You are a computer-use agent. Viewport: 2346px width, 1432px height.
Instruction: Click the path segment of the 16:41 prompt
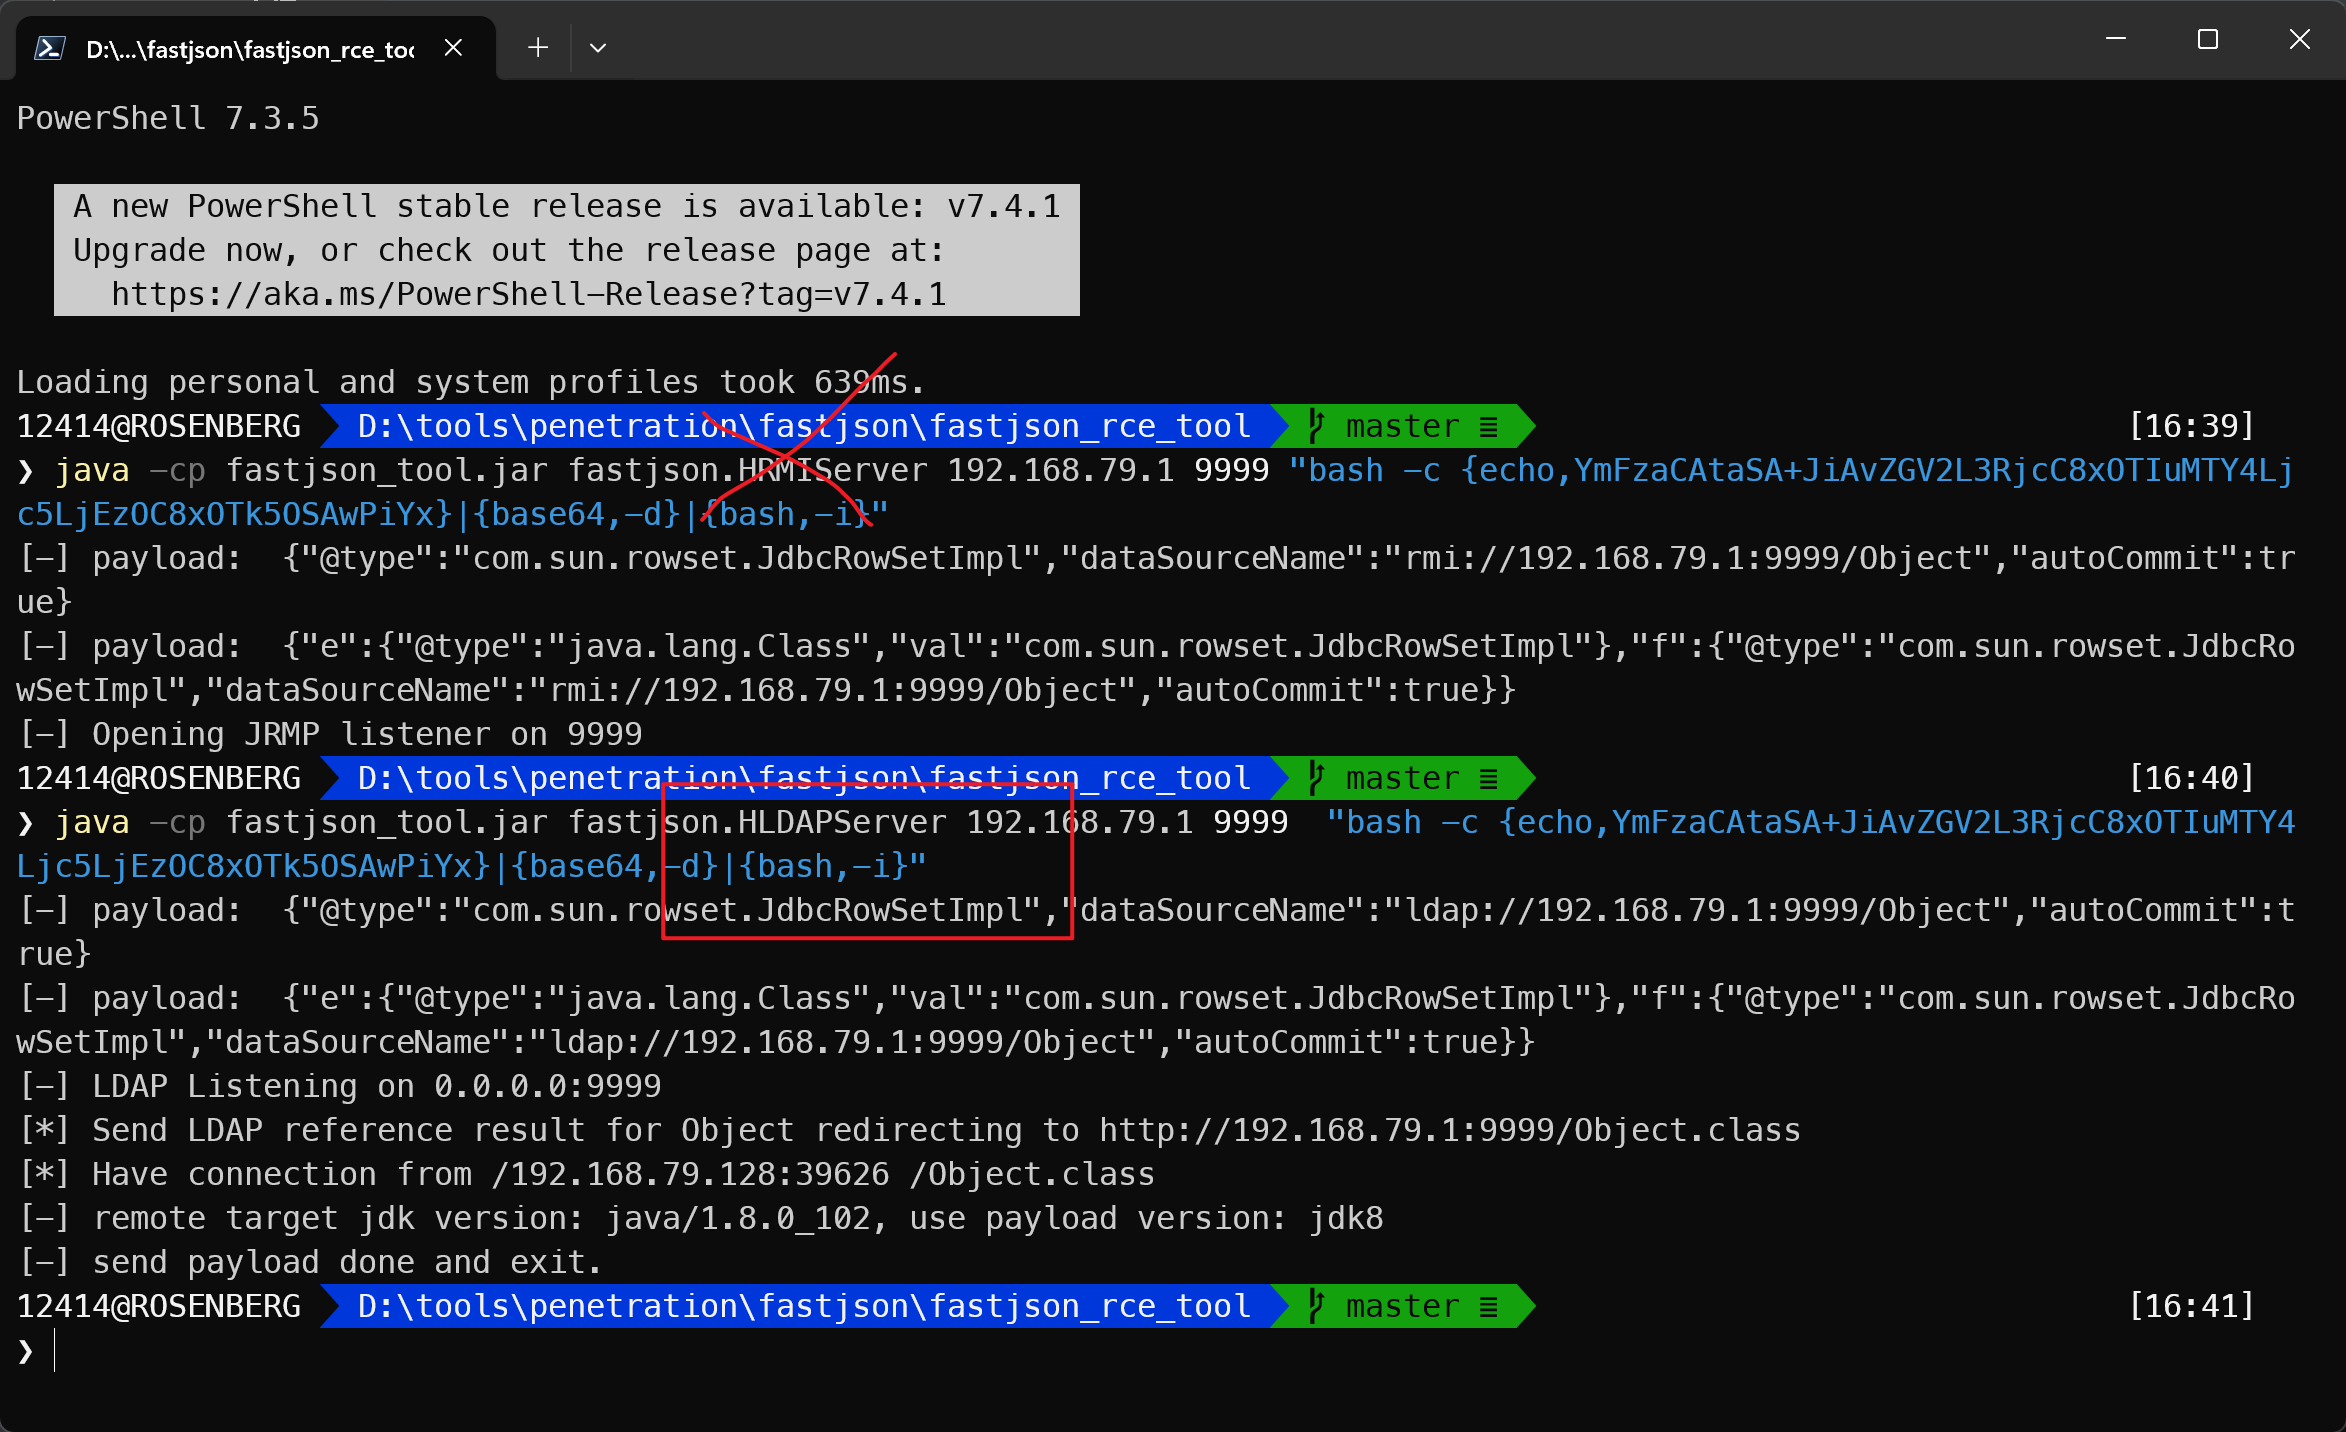pos(803,1306)
